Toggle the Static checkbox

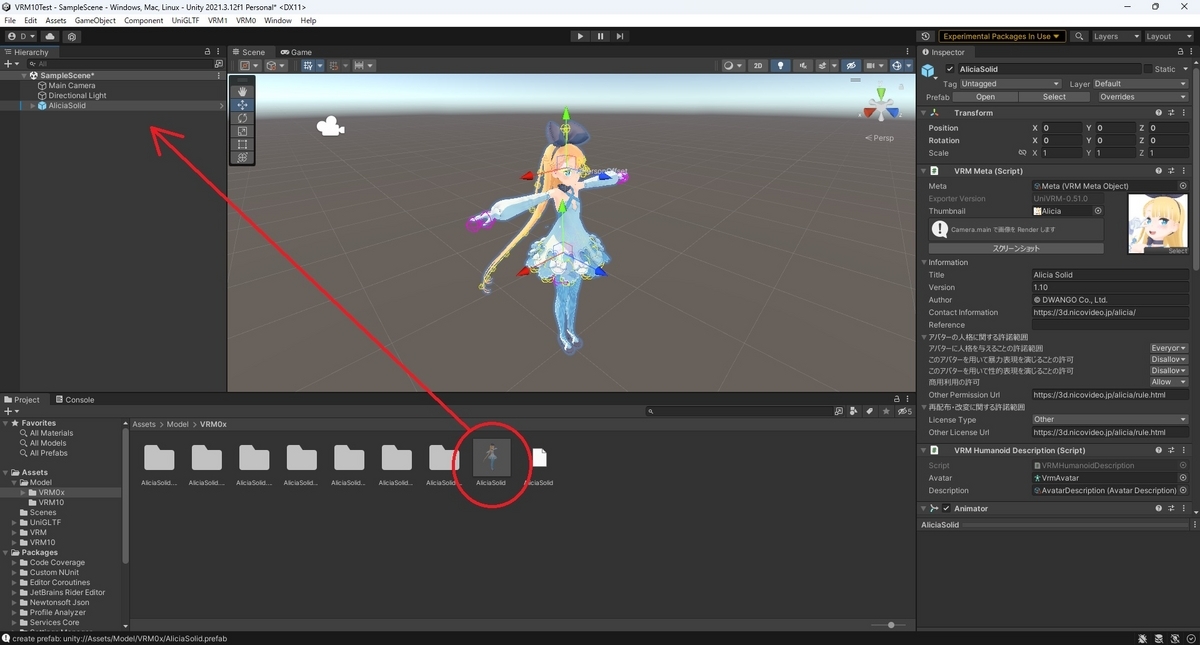point(1147,69)
